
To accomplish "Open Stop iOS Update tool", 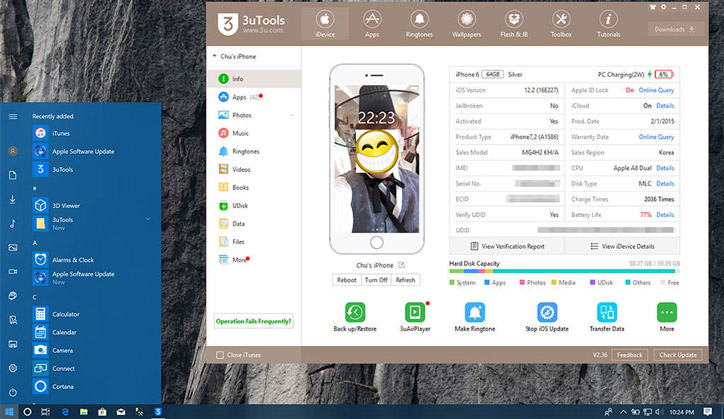I will click(547, 317).
